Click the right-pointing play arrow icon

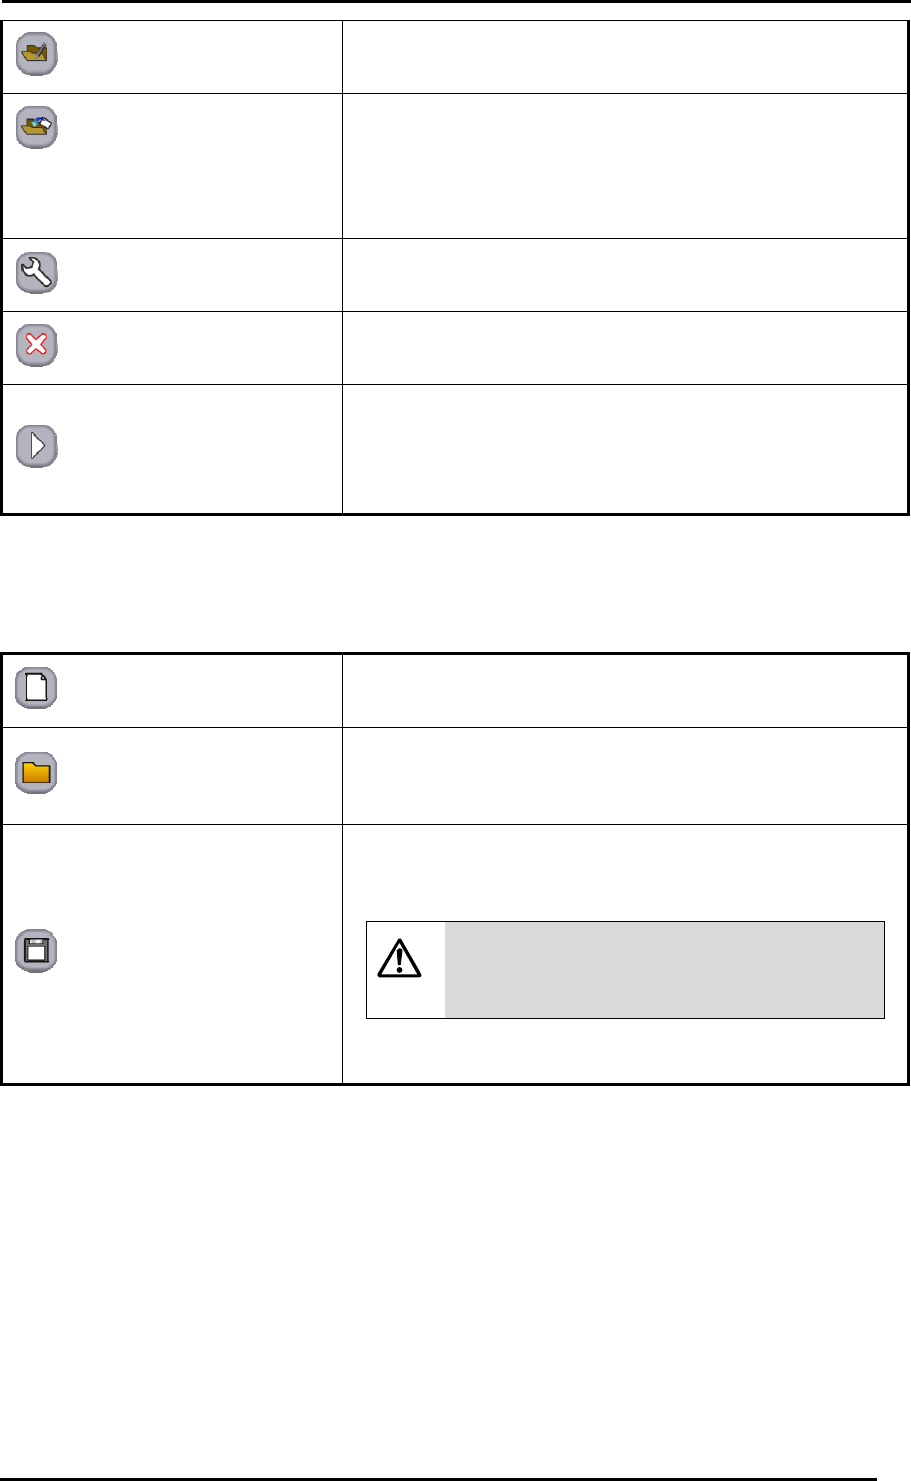[x=37, y=447]
